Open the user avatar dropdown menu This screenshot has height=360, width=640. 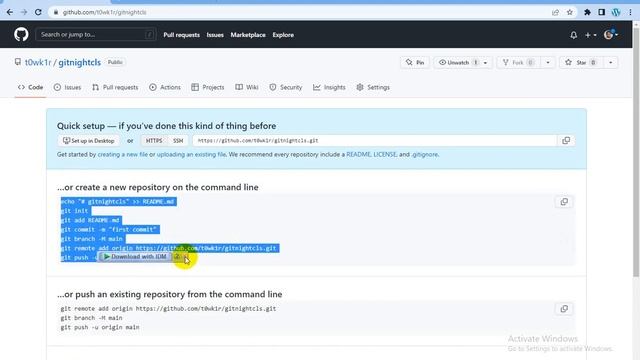point(611,35)
